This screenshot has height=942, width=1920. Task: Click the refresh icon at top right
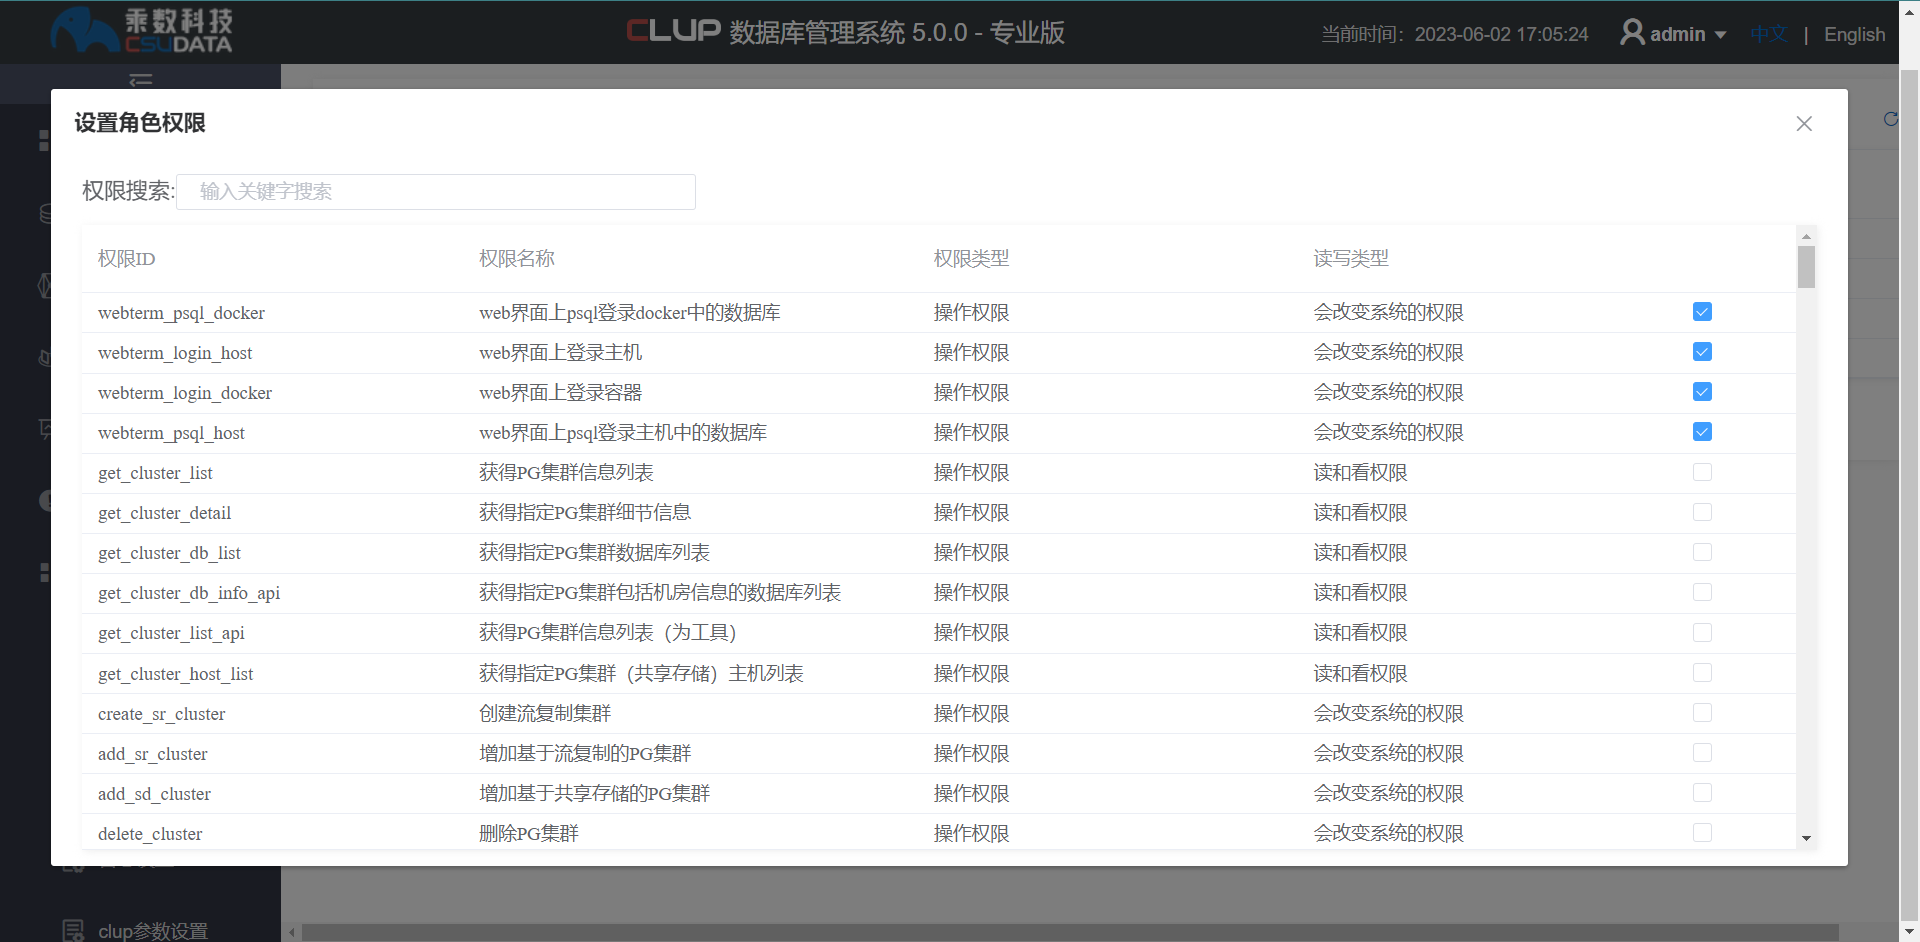click(x=1890, y=120)
